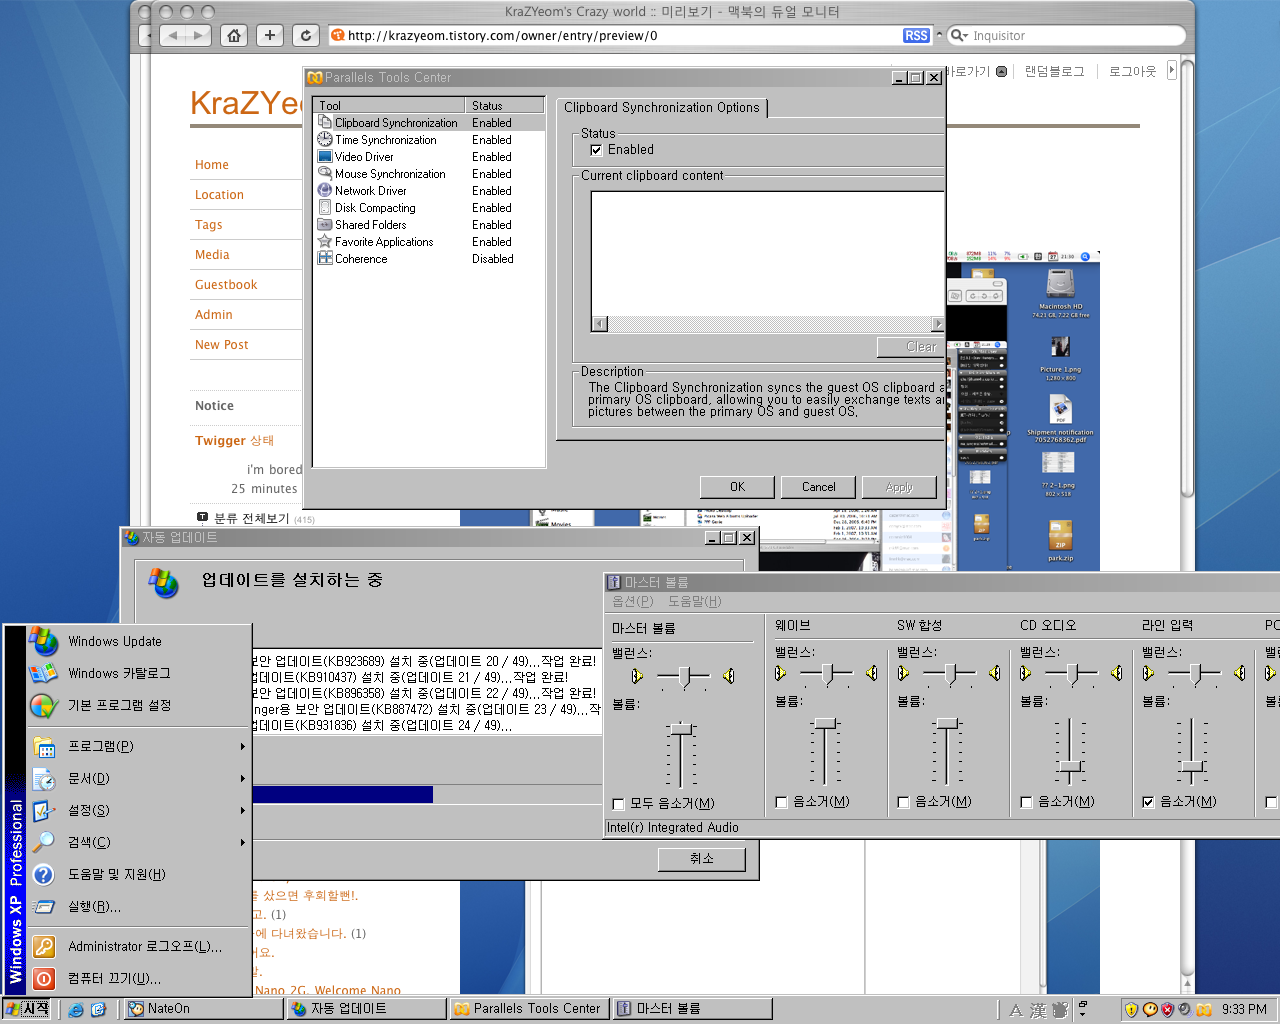
Task: Expand 검색(C) submenu in Start menu
Action: coord(138,843)
